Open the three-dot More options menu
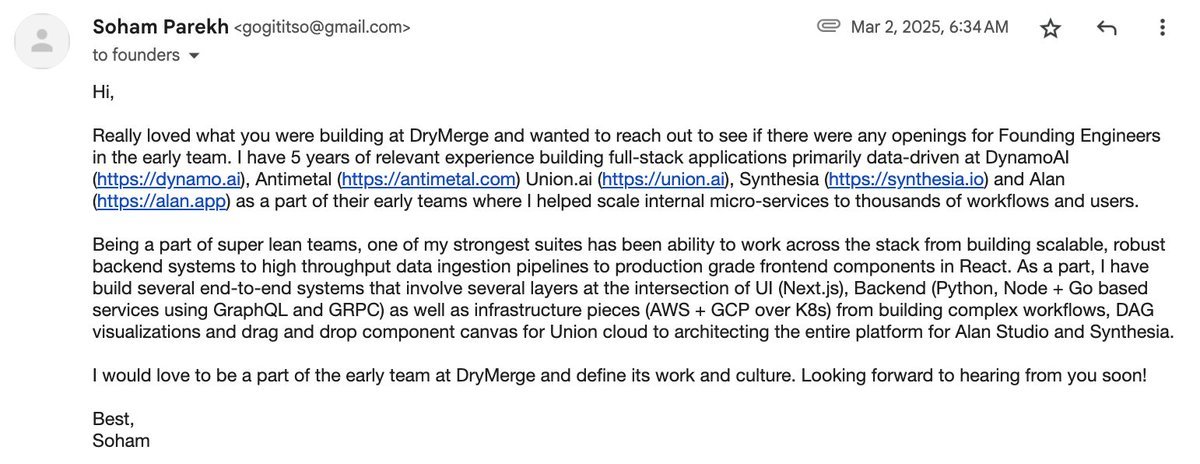 click(1162, 28)
